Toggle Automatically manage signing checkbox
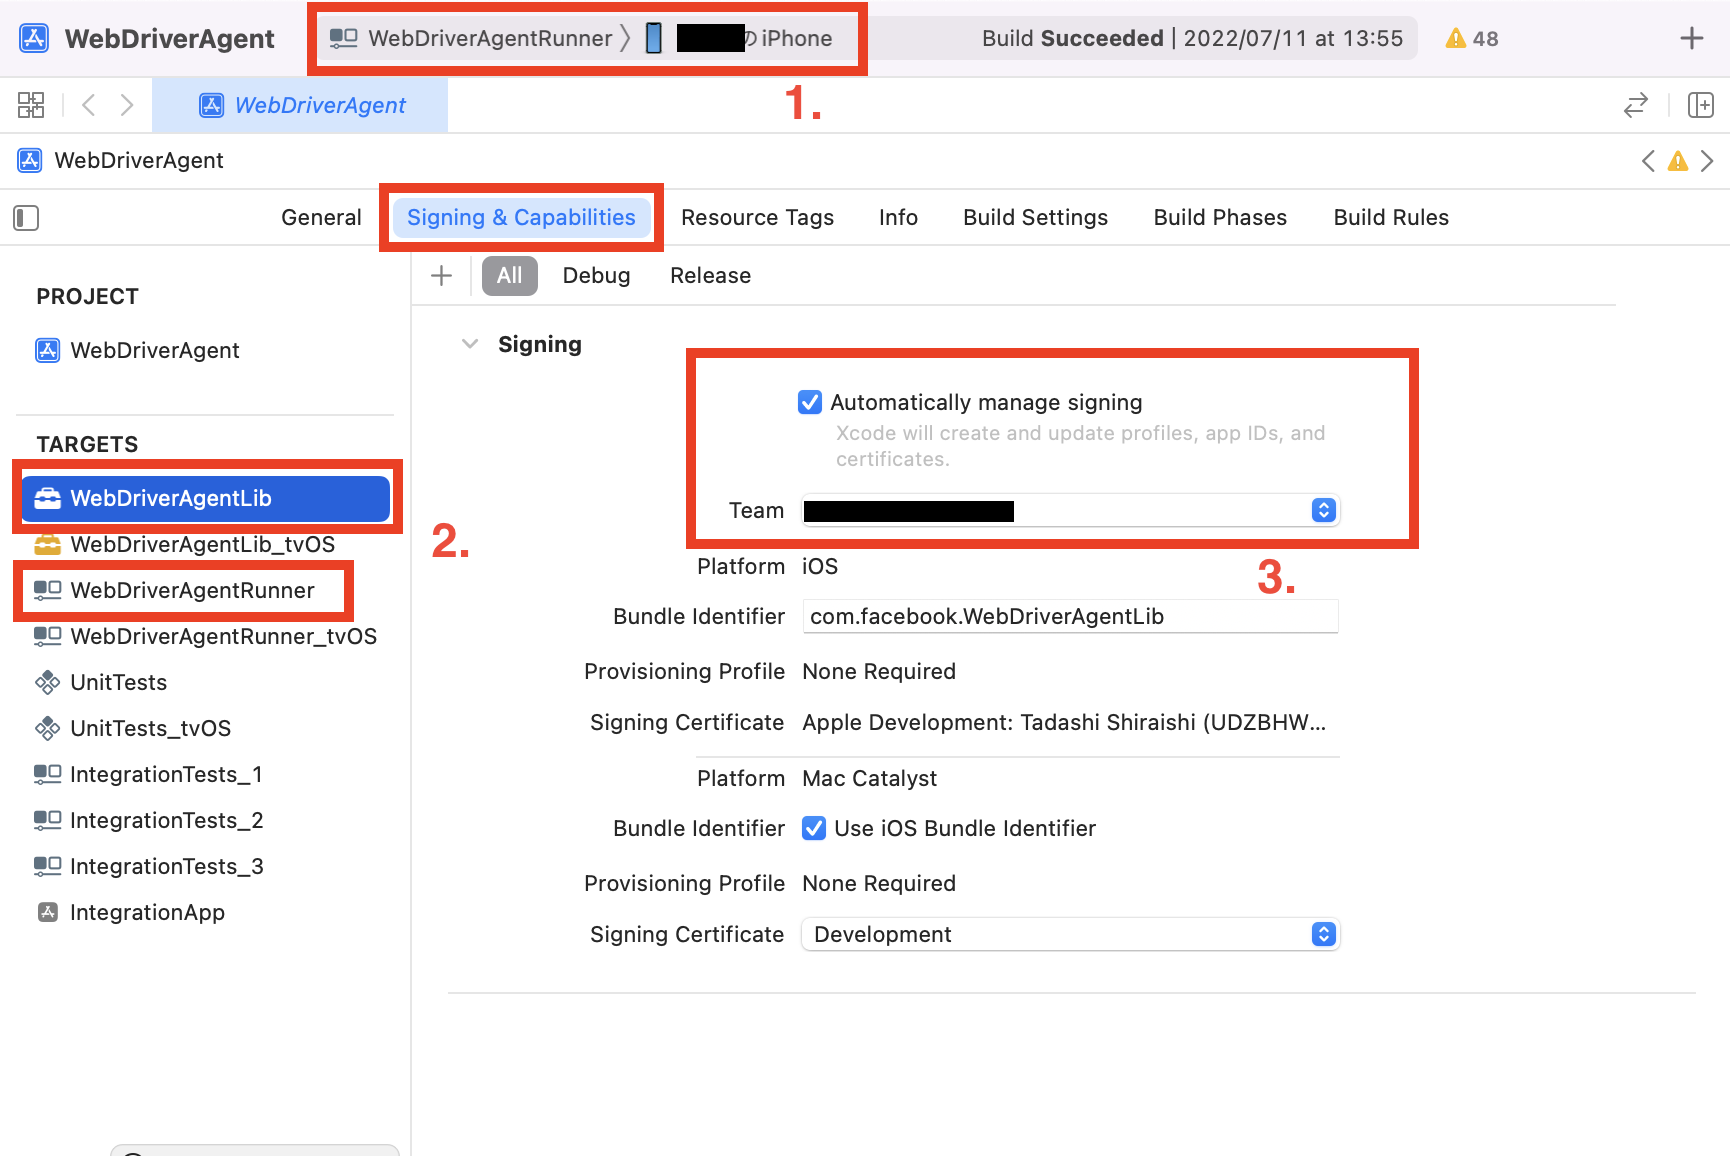The height and width of the screenshot is (1156, 1730). (x=810, y=402)
